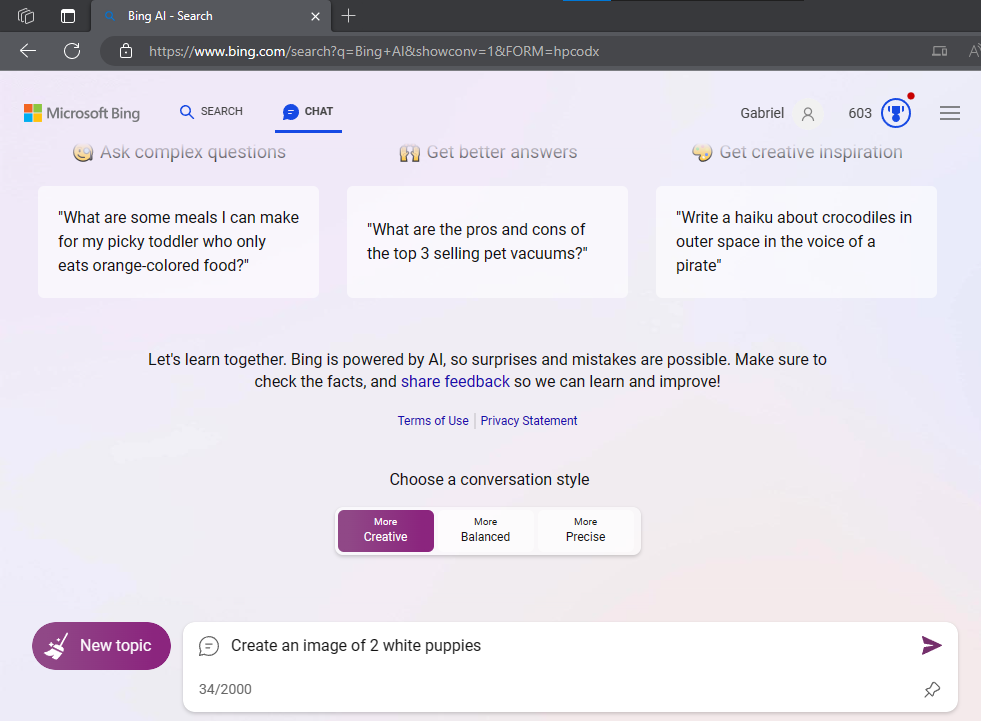Open rewards points 603
981x721 pixels.
(x=860, y=113)
